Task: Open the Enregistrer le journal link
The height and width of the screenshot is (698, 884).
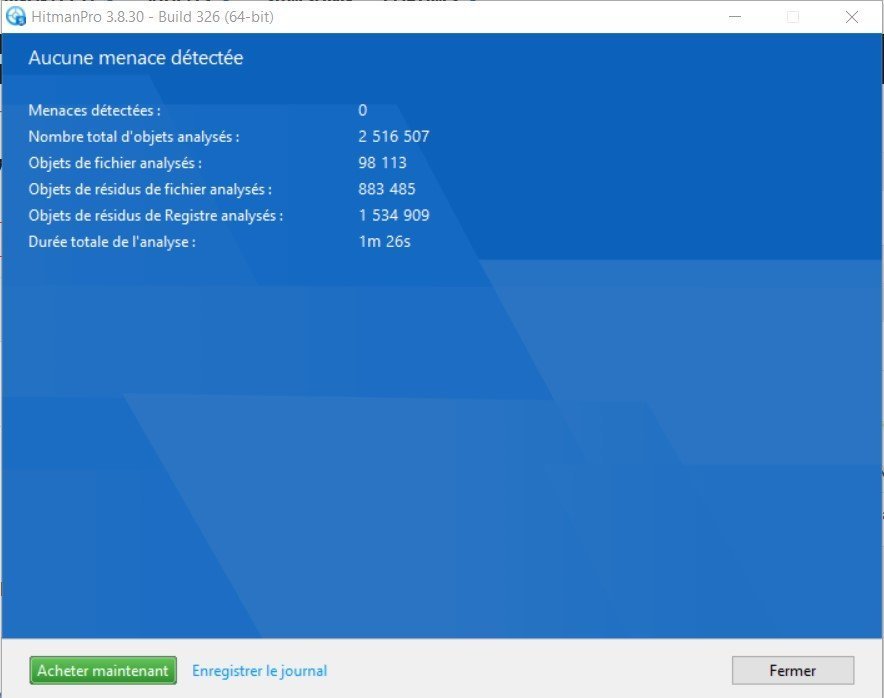Action: [259, 670]
